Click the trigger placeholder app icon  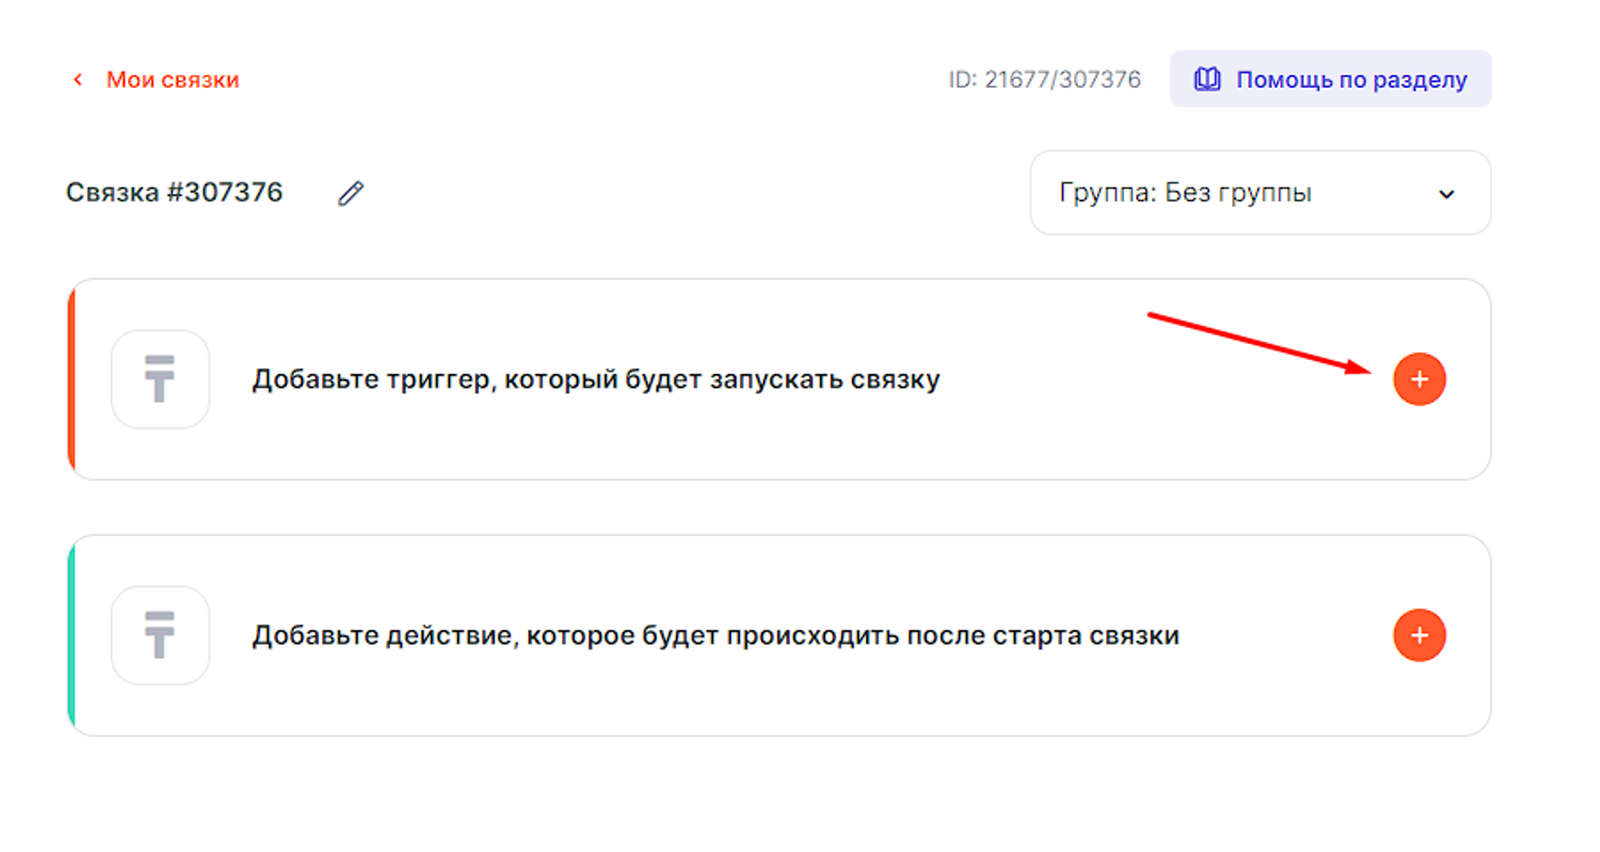(160, 379)
